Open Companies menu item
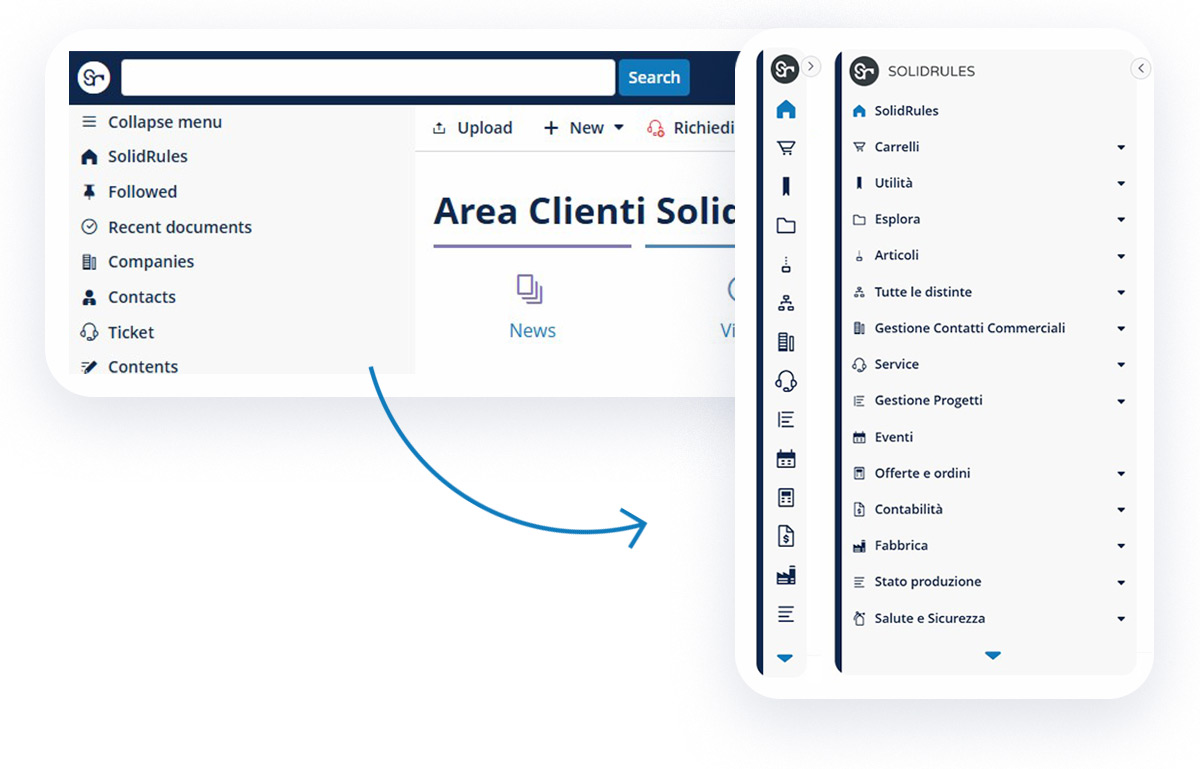1200x769 pixels. pos(138,262)
